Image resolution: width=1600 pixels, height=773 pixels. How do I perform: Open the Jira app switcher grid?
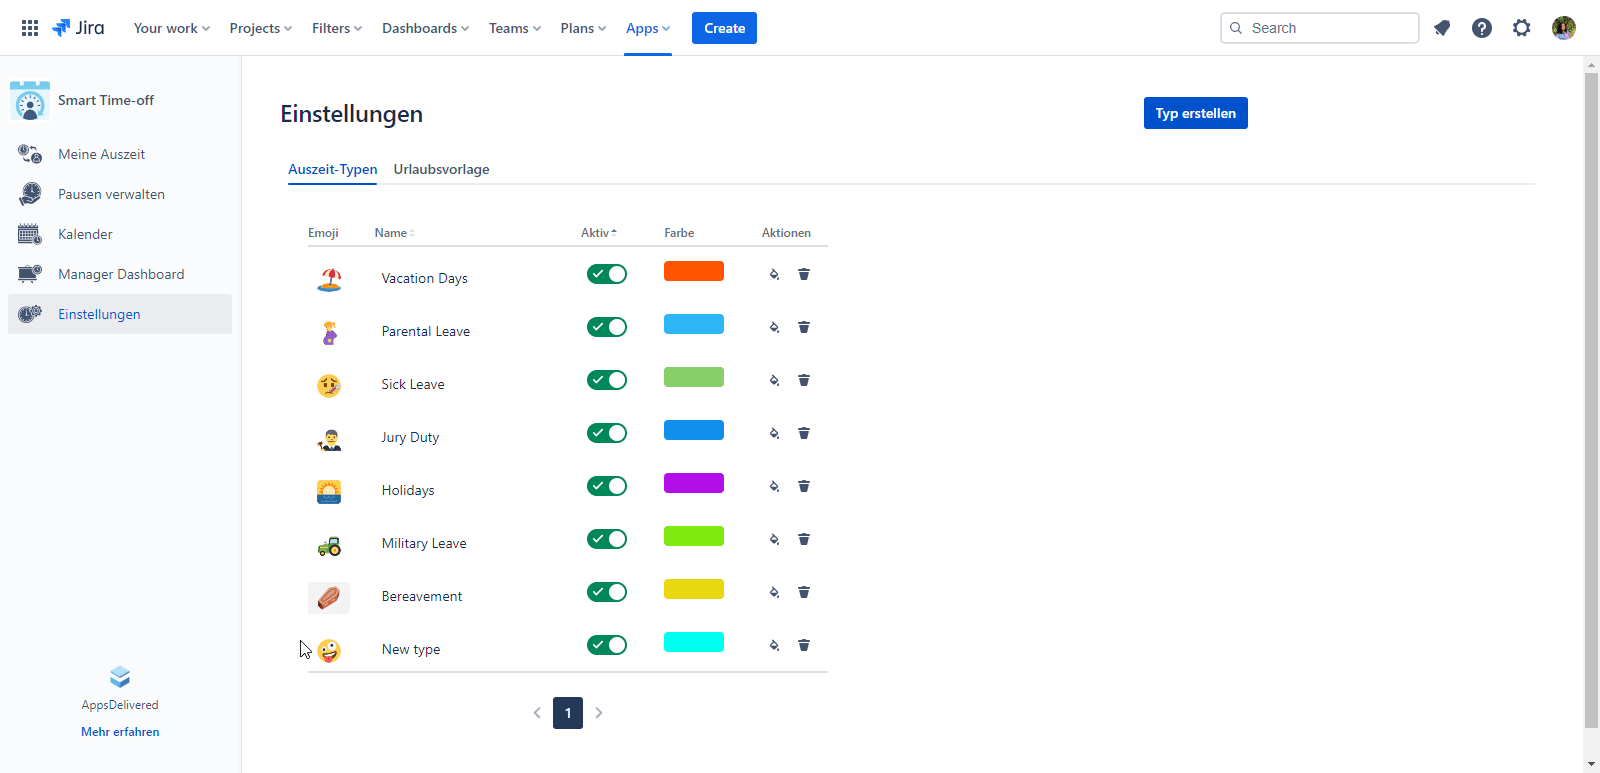30,28
